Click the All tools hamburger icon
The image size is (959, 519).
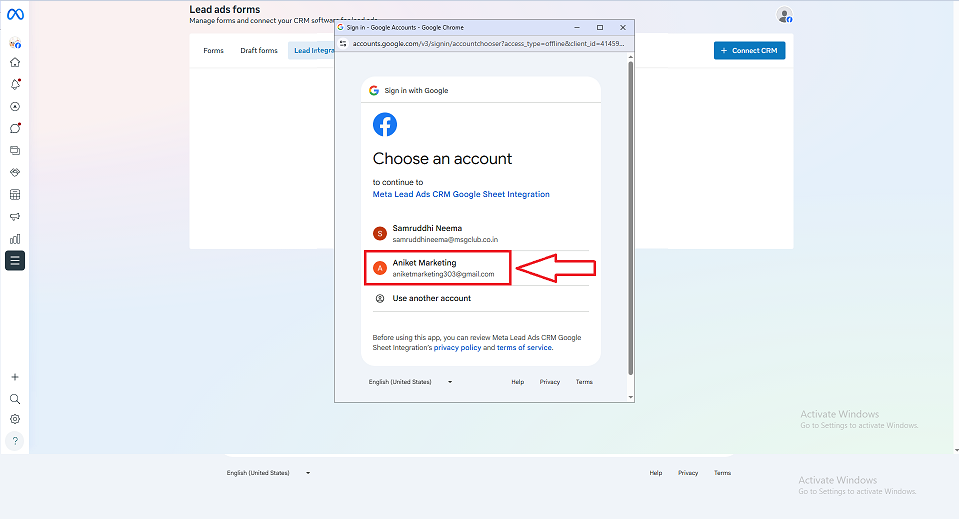click(15, 261)
